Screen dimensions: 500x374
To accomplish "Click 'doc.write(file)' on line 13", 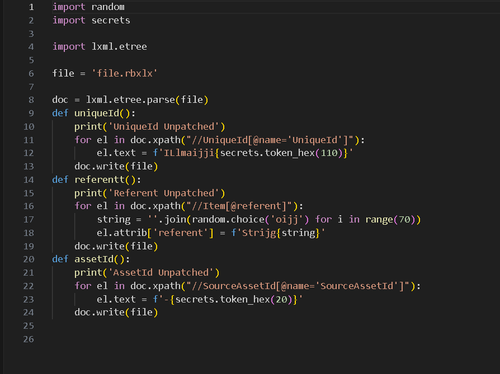I will pyautogui.click(x=116, y=166).
